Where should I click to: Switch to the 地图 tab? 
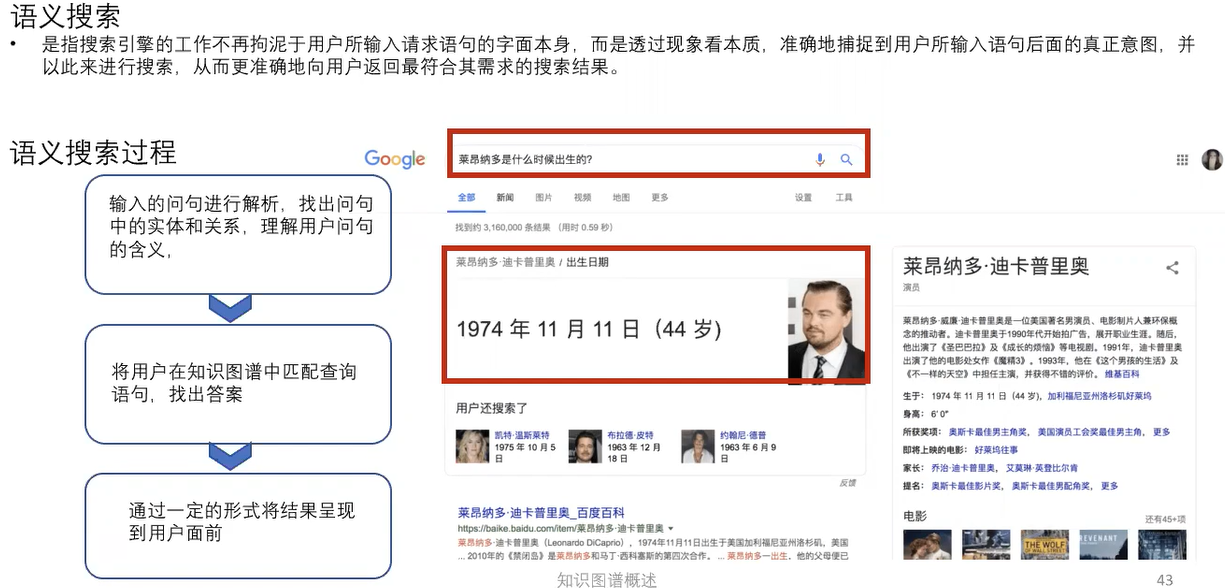(x=621, y=197)
